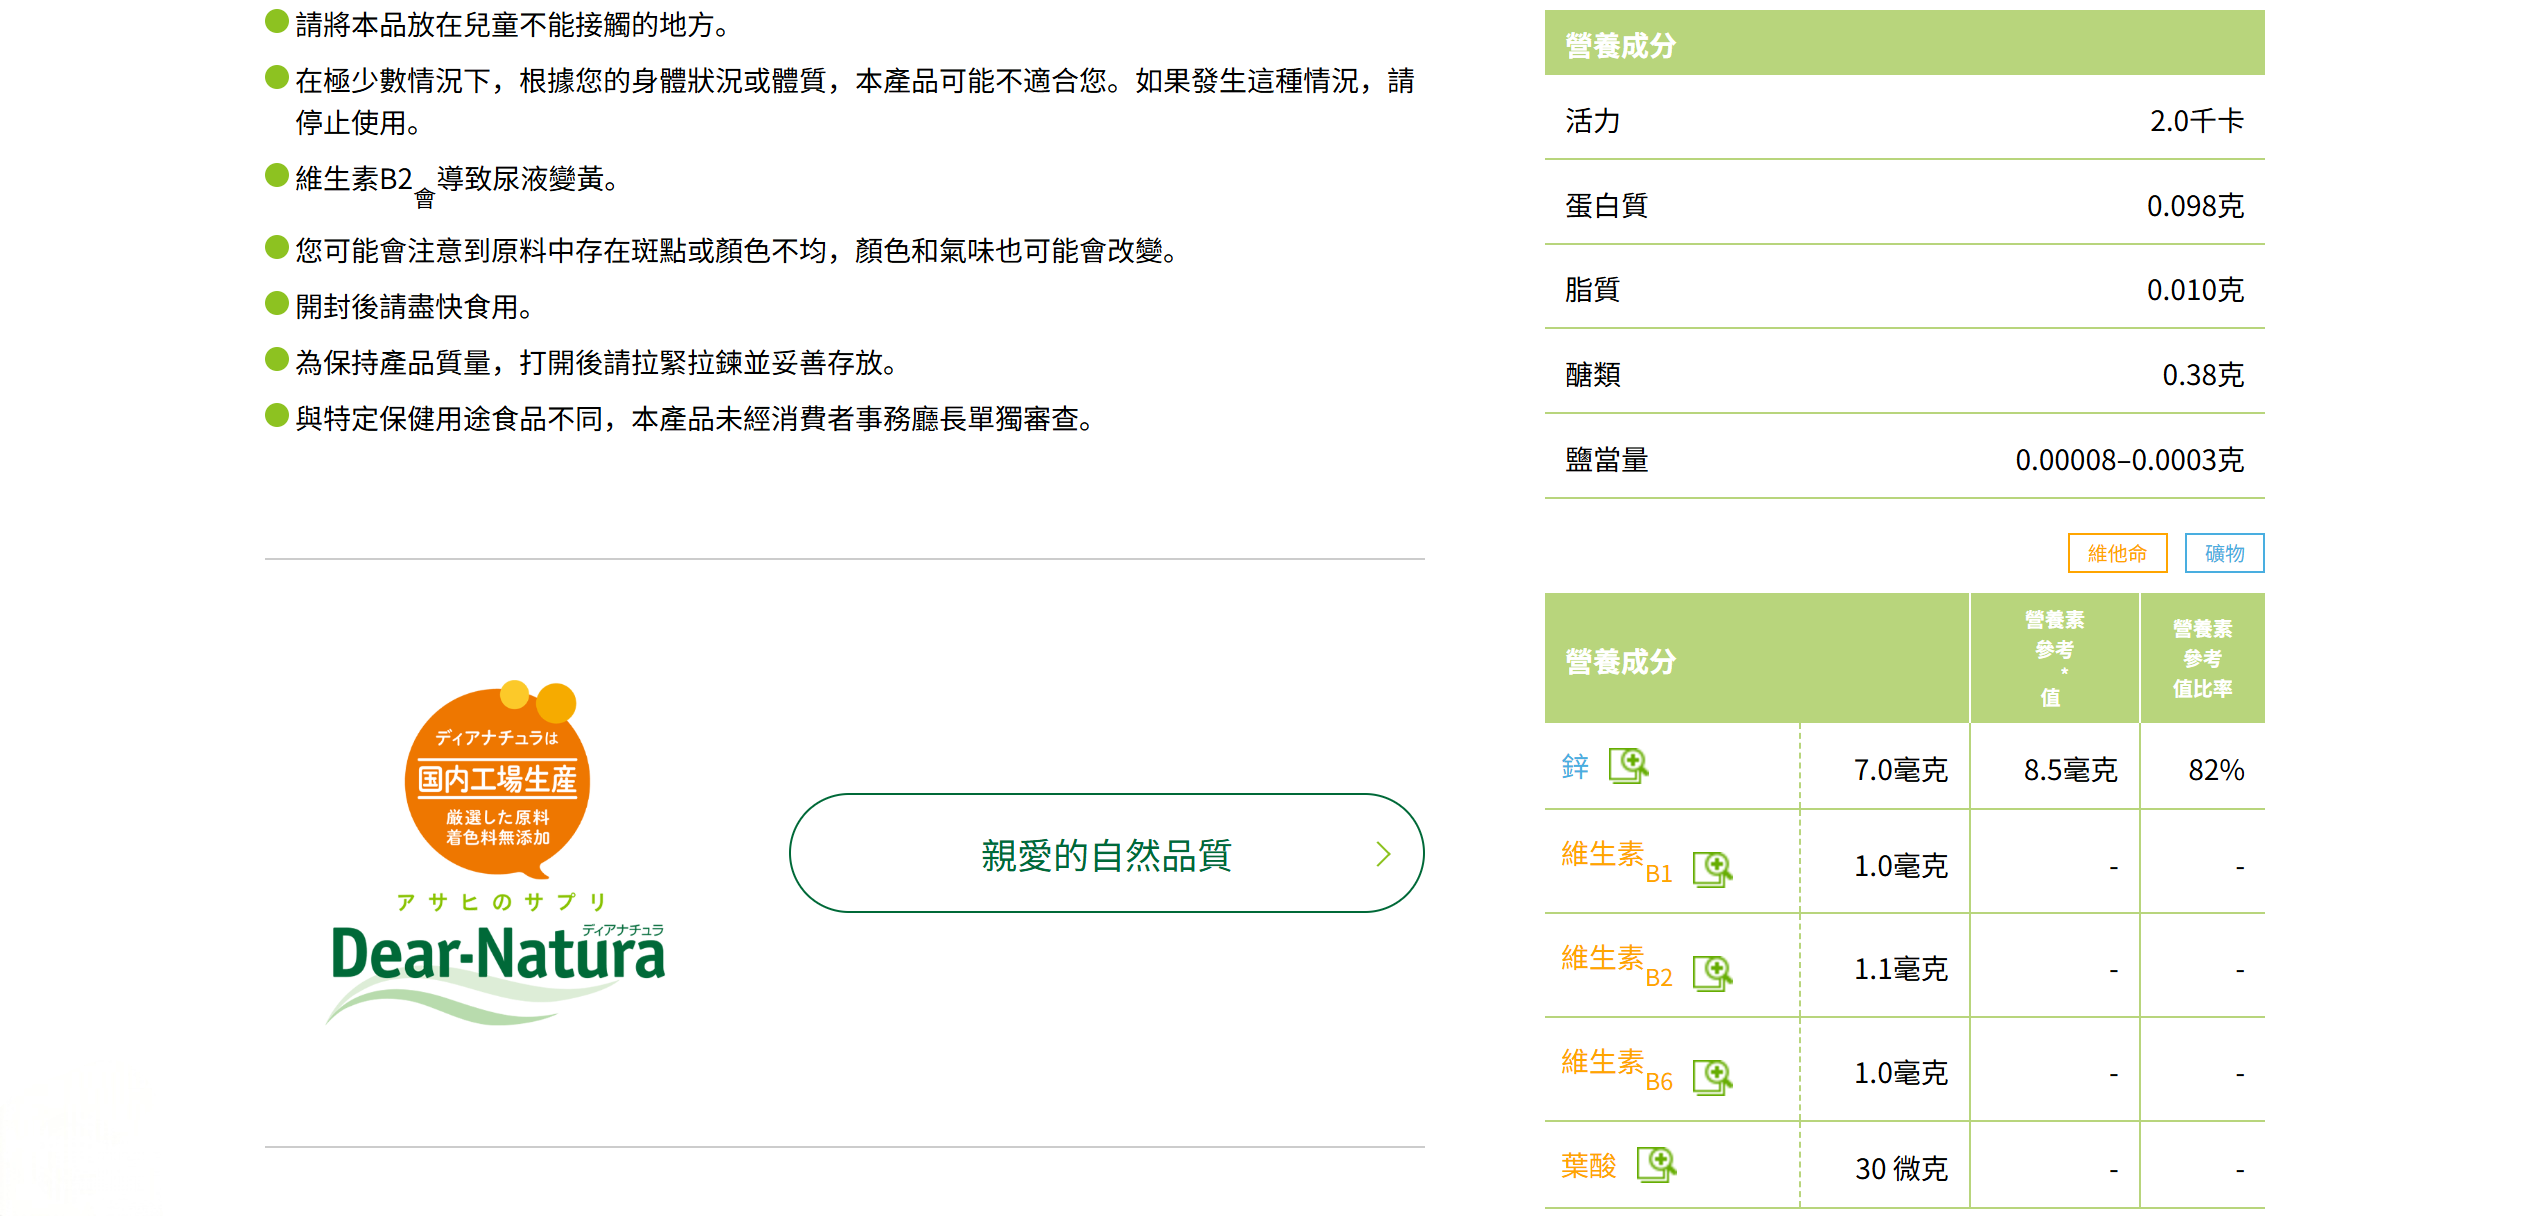Click the arrow chevron on 親愛的自然品質 button

(x=1383, y=854)
